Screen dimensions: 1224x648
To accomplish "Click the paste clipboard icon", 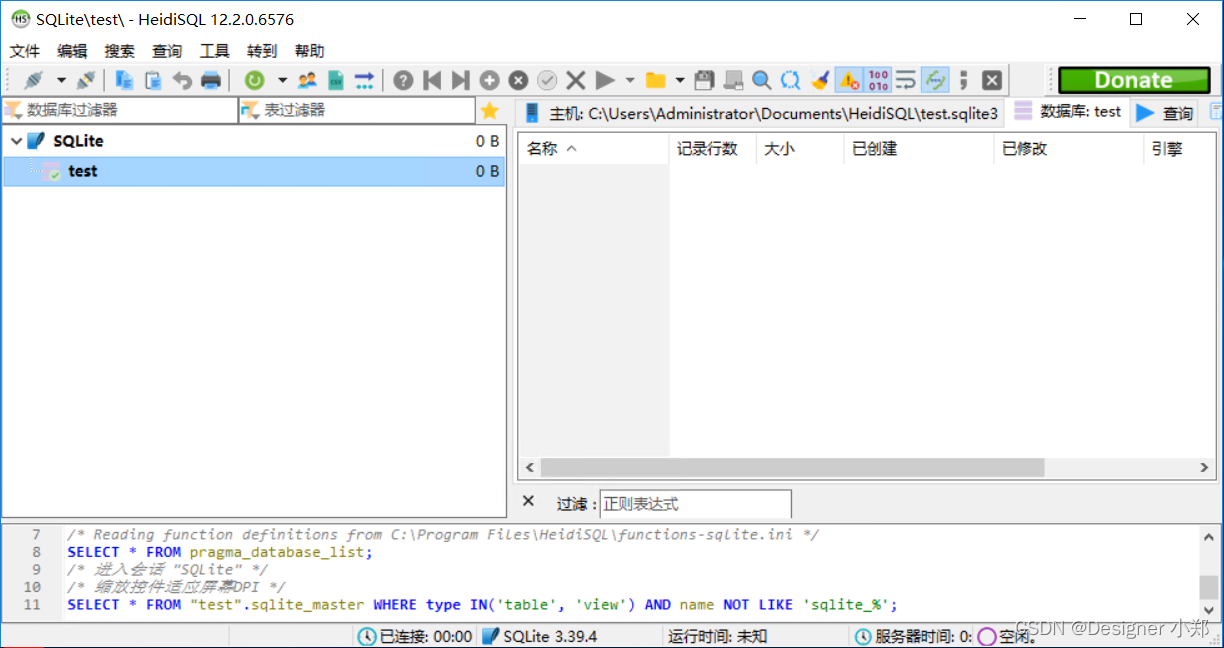I will click(x=153, y=80).
